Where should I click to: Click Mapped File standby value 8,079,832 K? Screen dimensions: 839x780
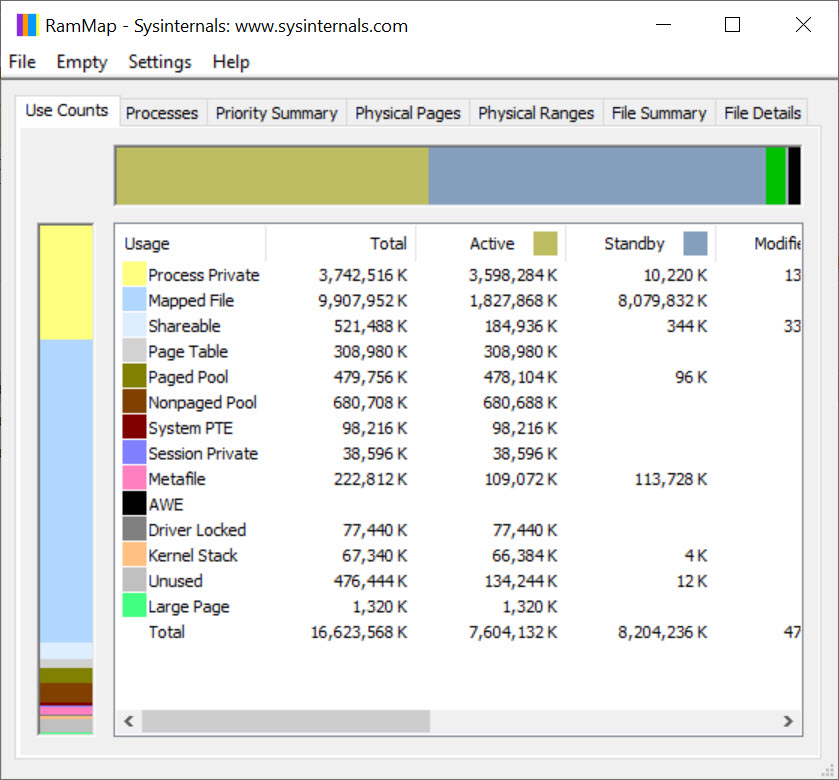[662, 301]
